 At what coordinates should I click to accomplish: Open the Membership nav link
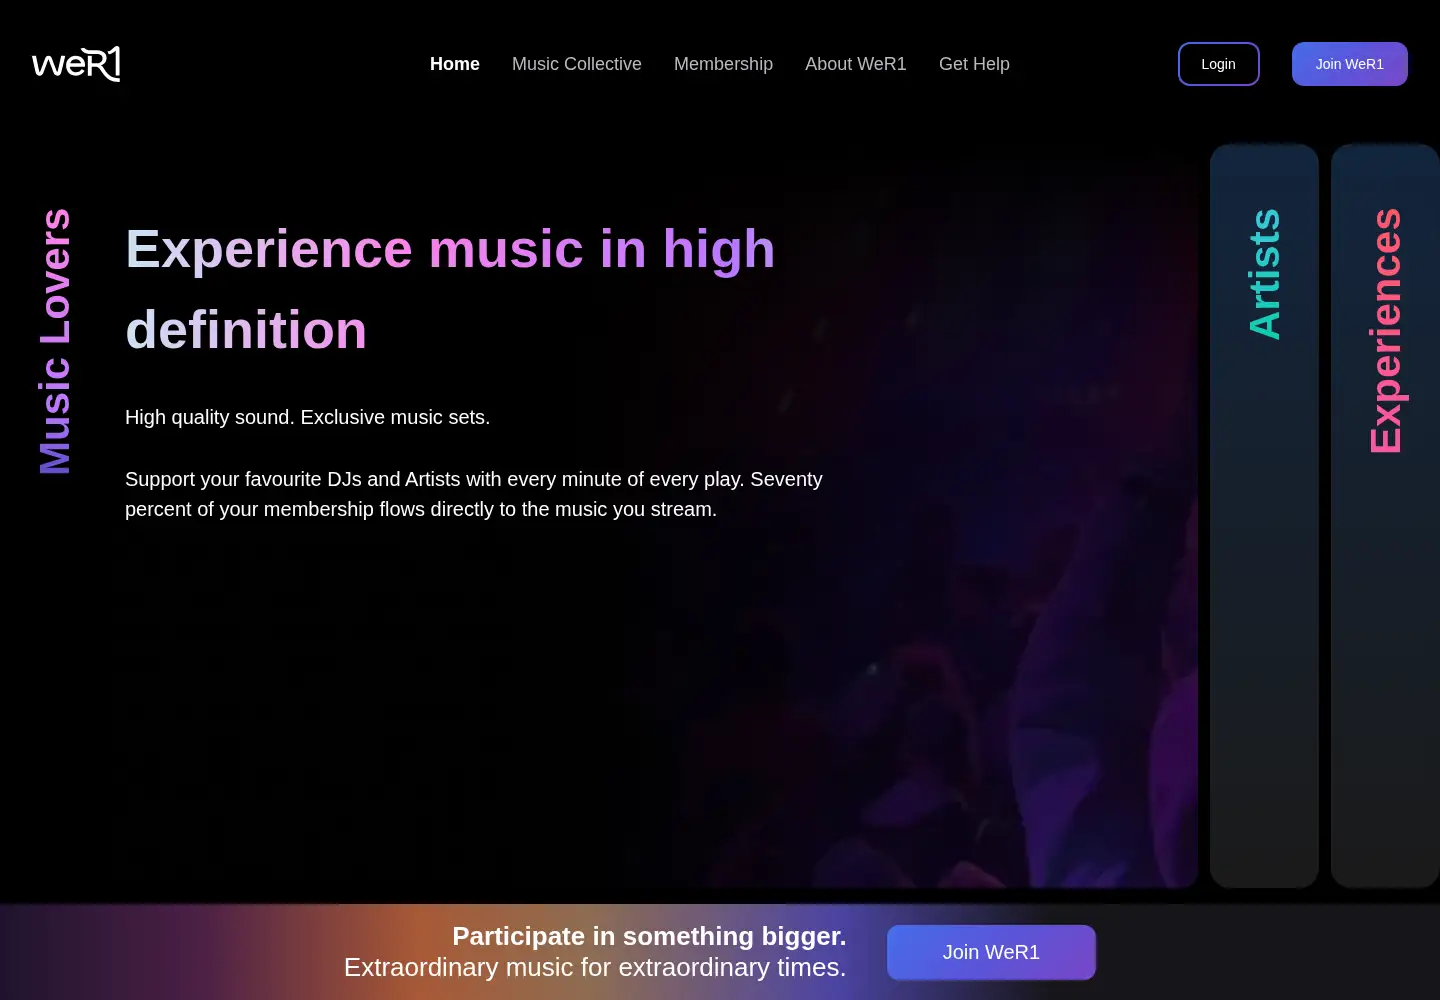click(x=723, y=64)
